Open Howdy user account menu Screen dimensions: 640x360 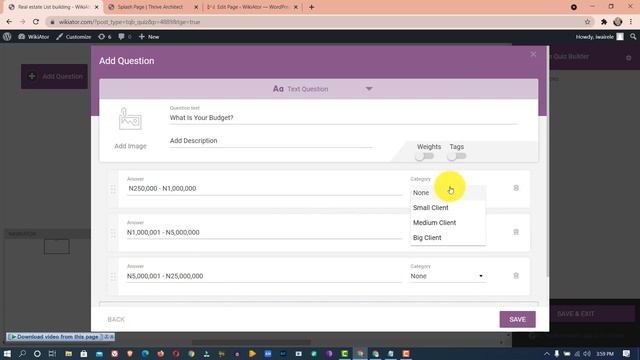tap(599, 36)
